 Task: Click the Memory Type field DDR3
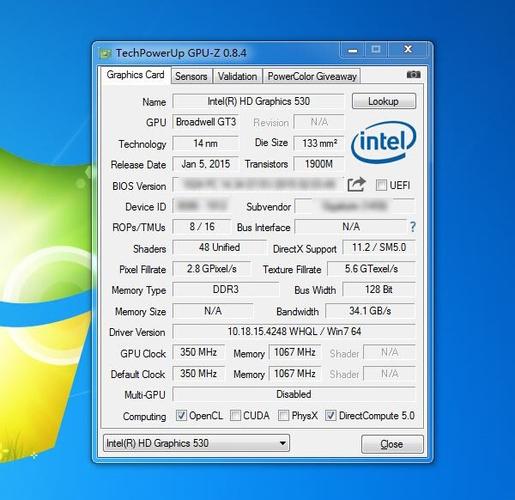[x=226, y=289]
